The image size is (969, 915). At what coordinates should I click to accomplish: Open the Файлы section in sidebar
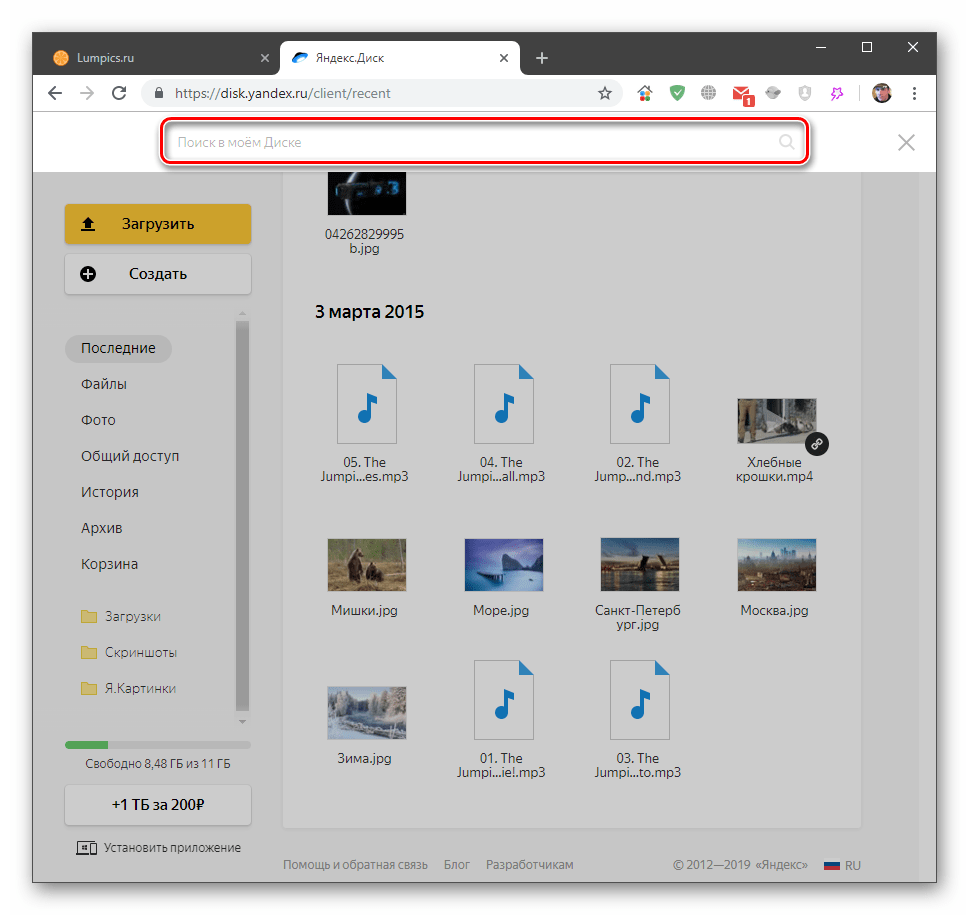[104, 384]
